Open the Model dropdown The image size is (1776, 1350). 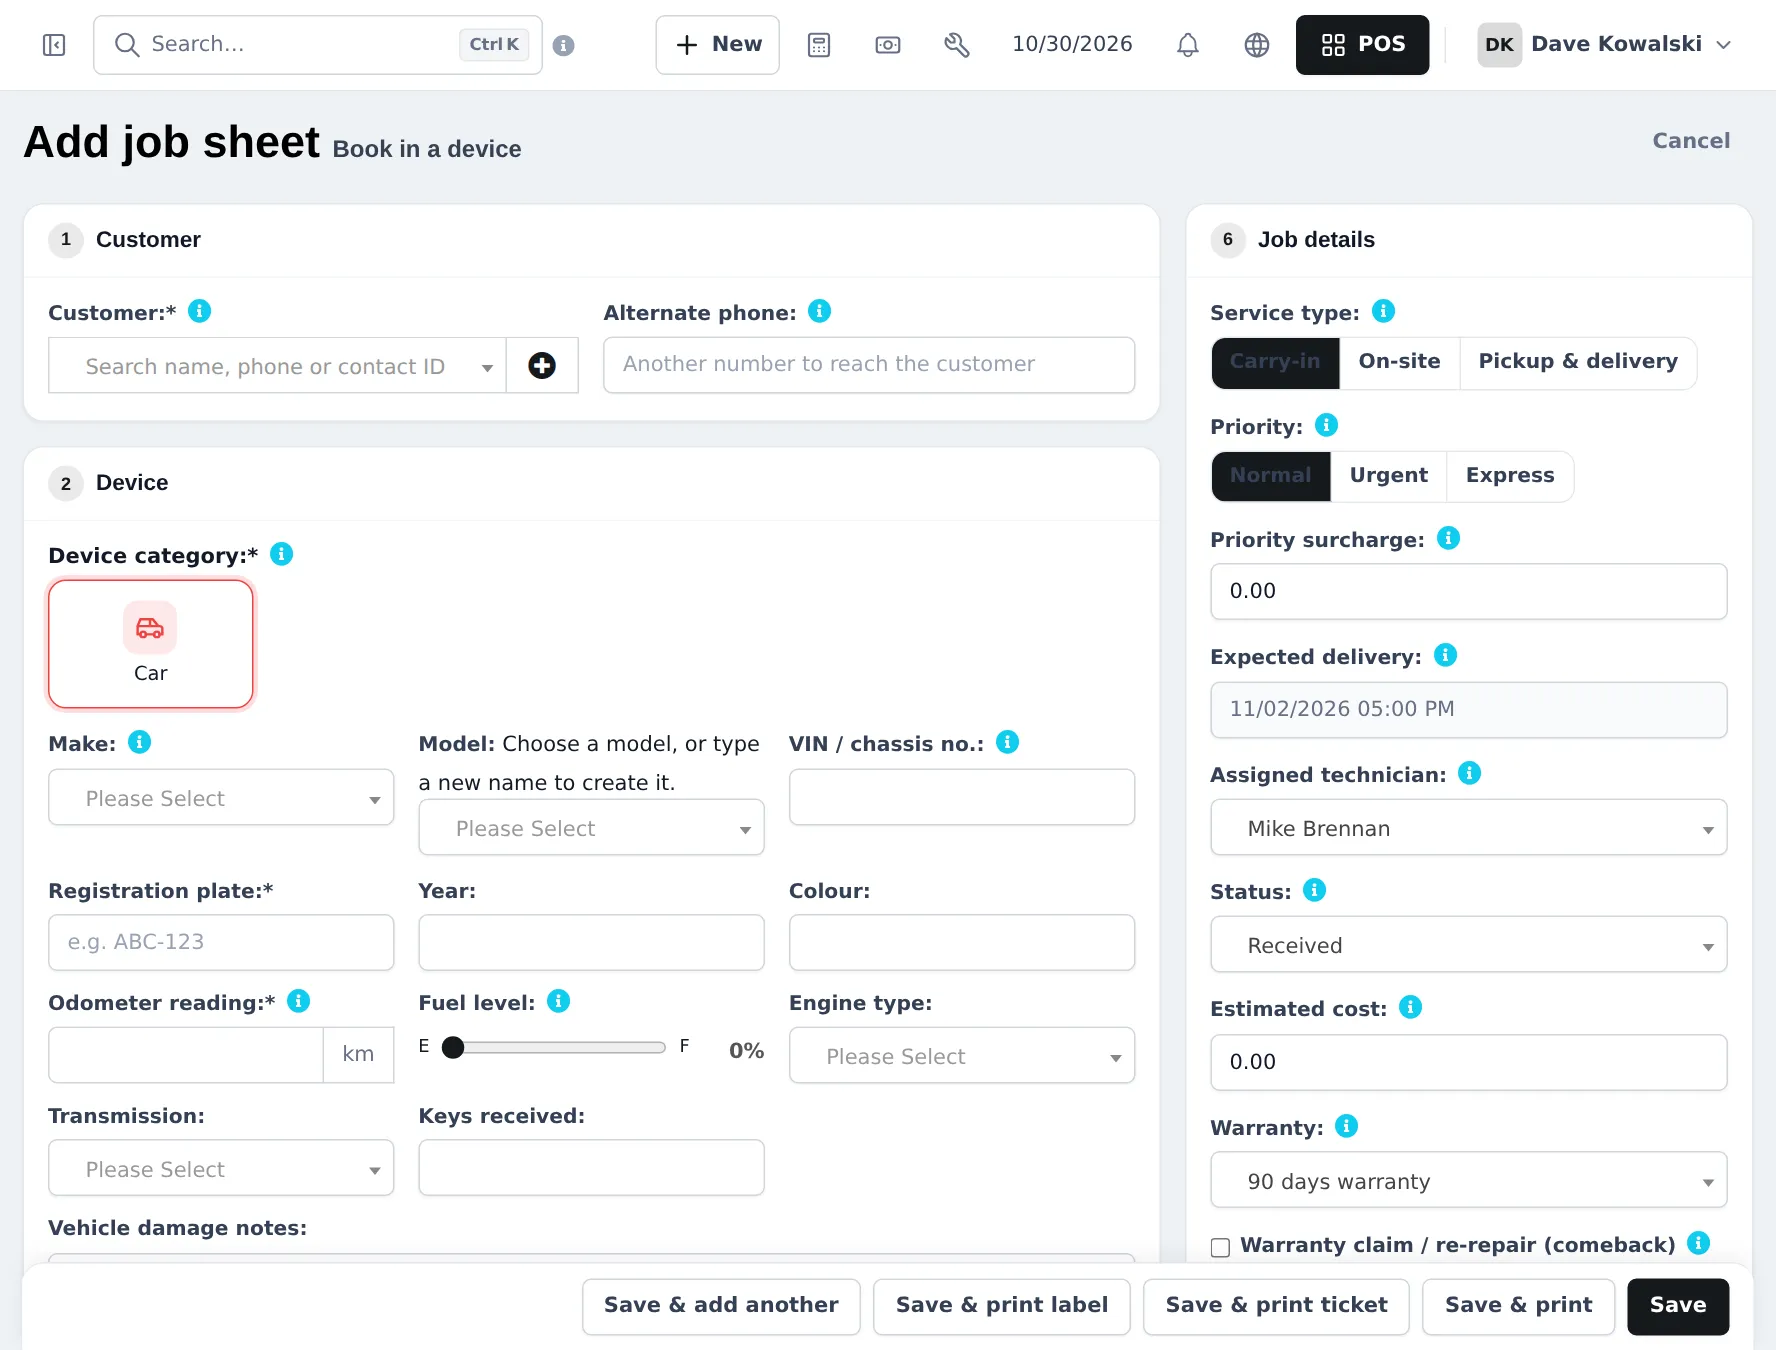point(592,828)
